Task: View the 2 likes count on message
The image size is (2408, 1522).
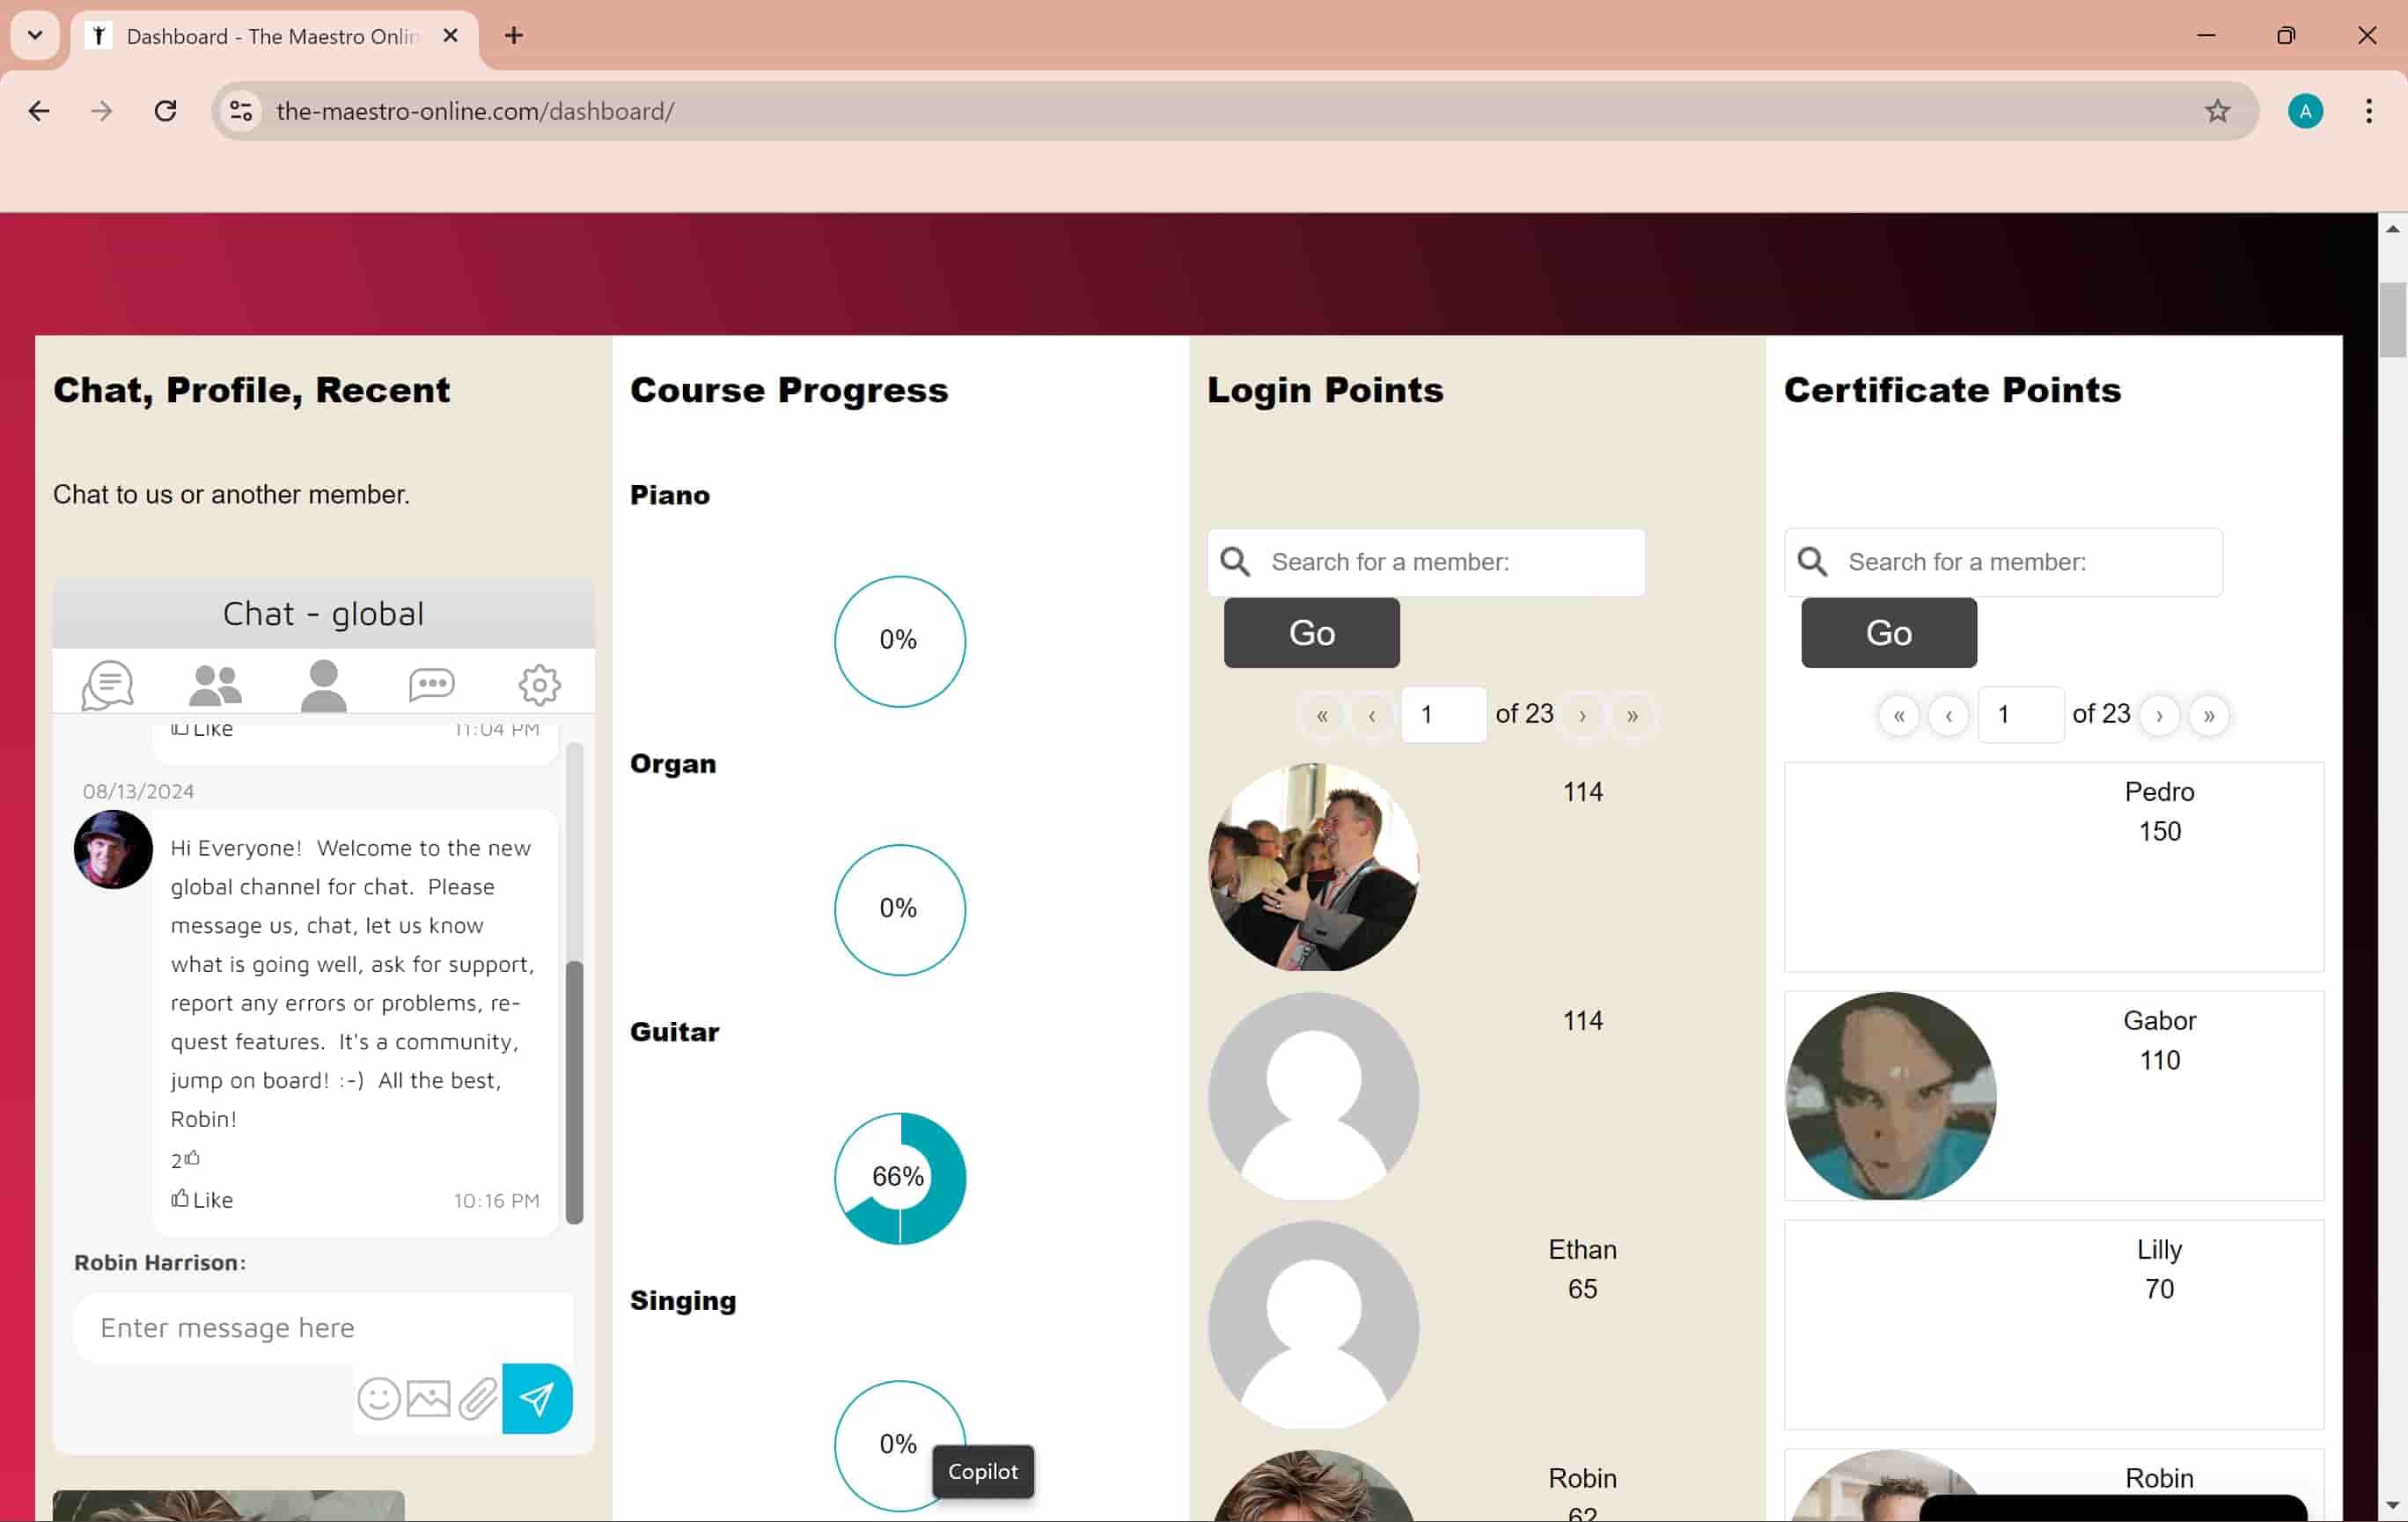Action: point(185,1159)
